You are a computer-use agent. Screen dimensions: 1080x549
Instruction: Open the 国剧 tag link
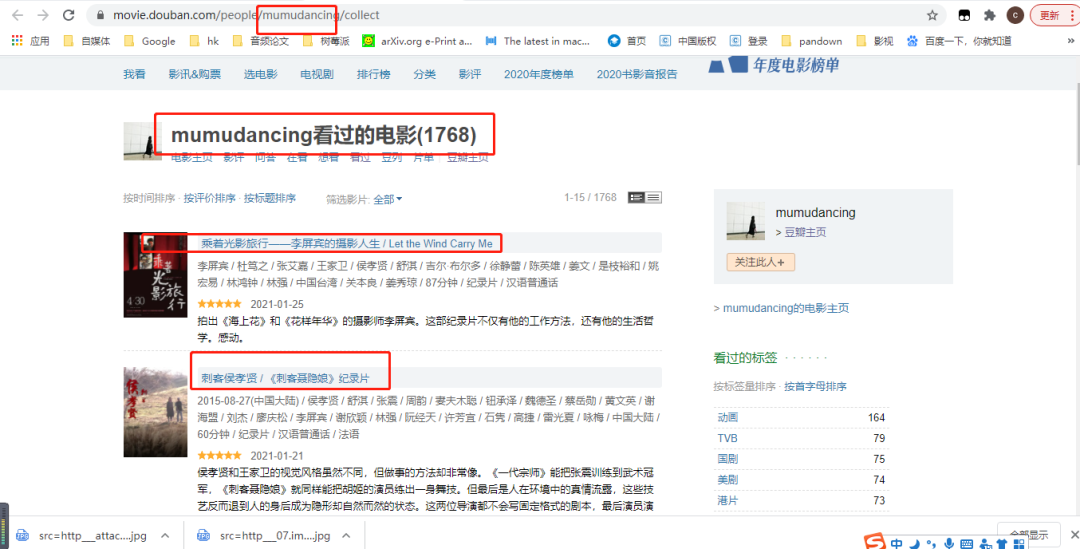tap(728, 459)
